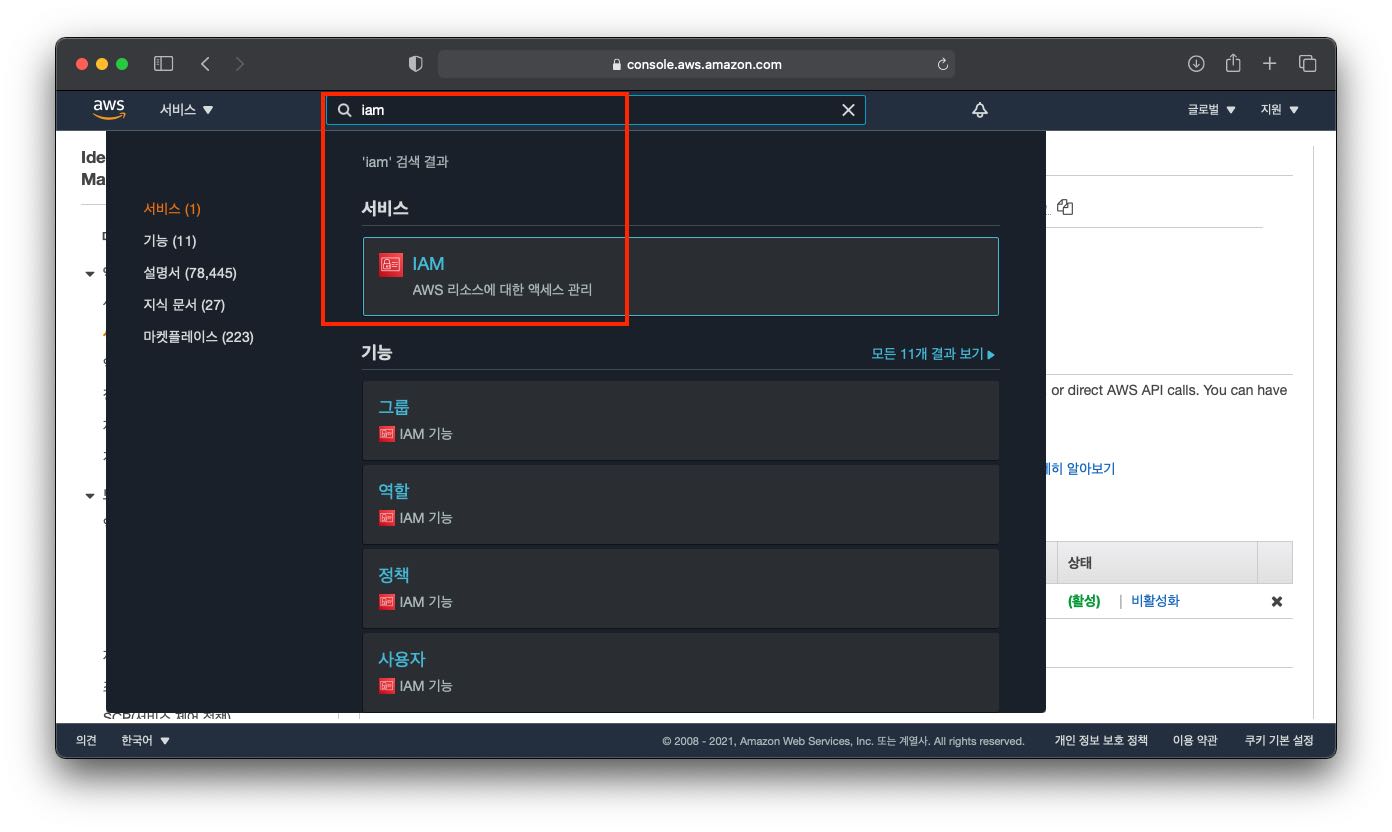This screenshot has height=832, width=1392.
Task: Collapse the upper sidebar section triangle
Action: point(90,274)
